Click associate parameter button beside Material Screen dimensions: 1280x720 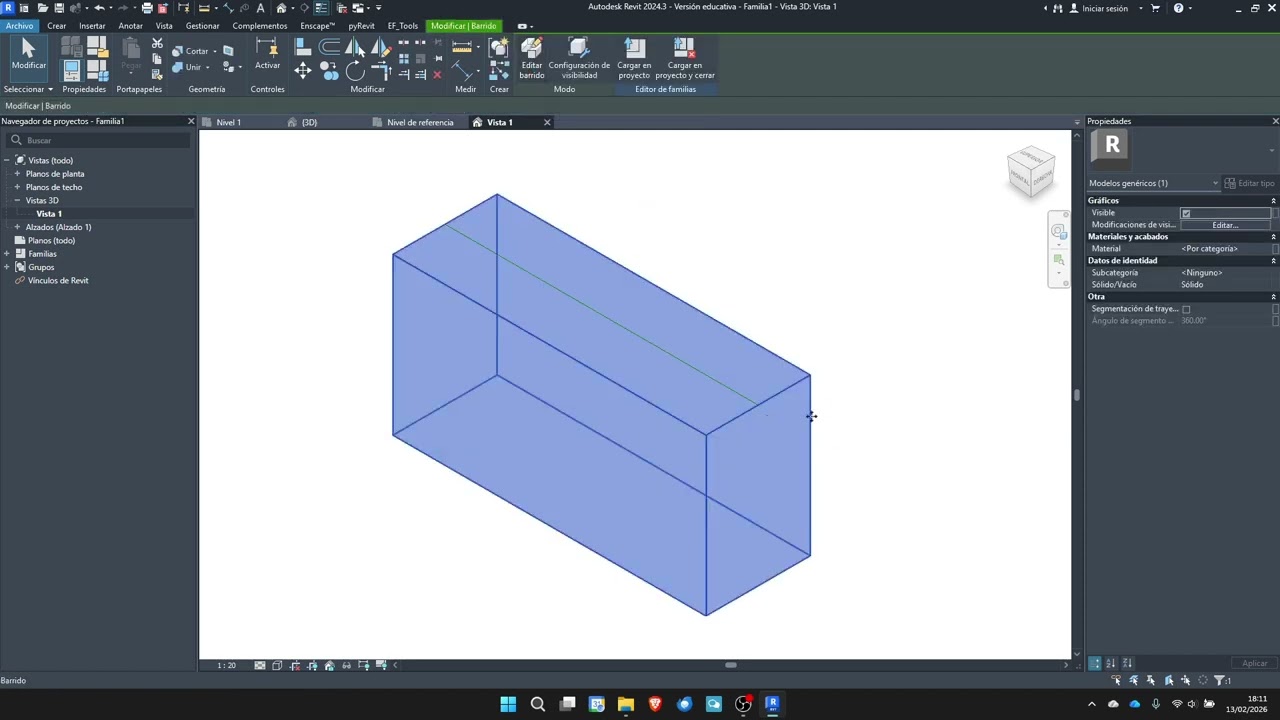tap(1275, 248)
